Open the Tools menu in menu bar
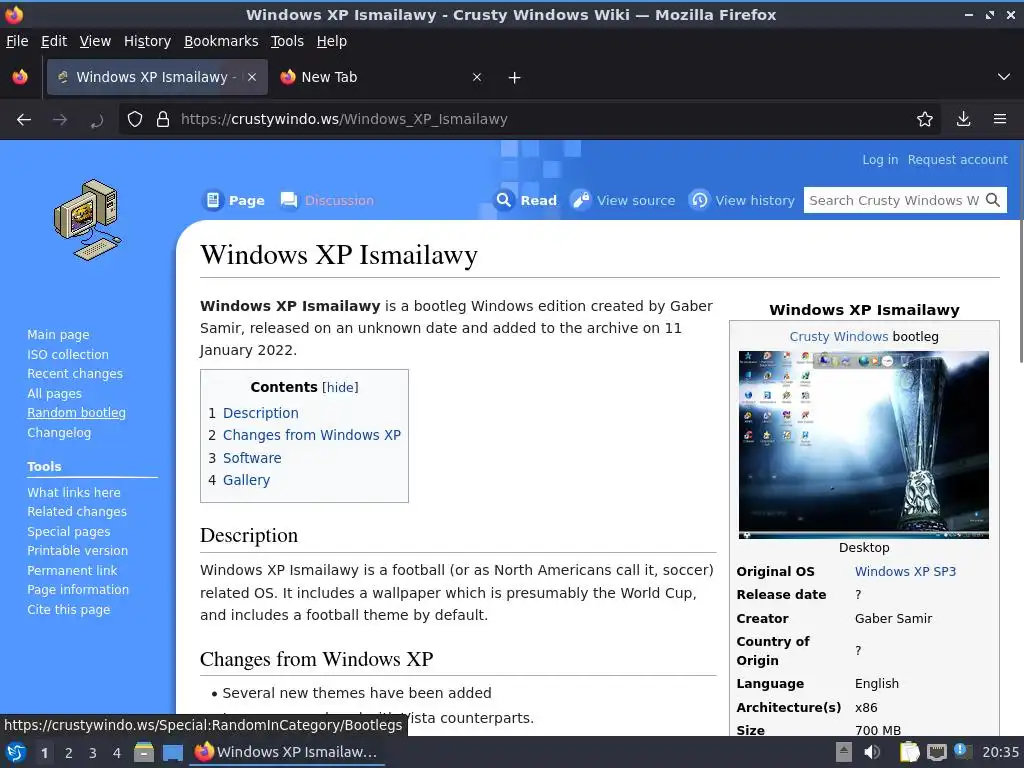This screenshot has width=1024, height=768. pos(287,41)
